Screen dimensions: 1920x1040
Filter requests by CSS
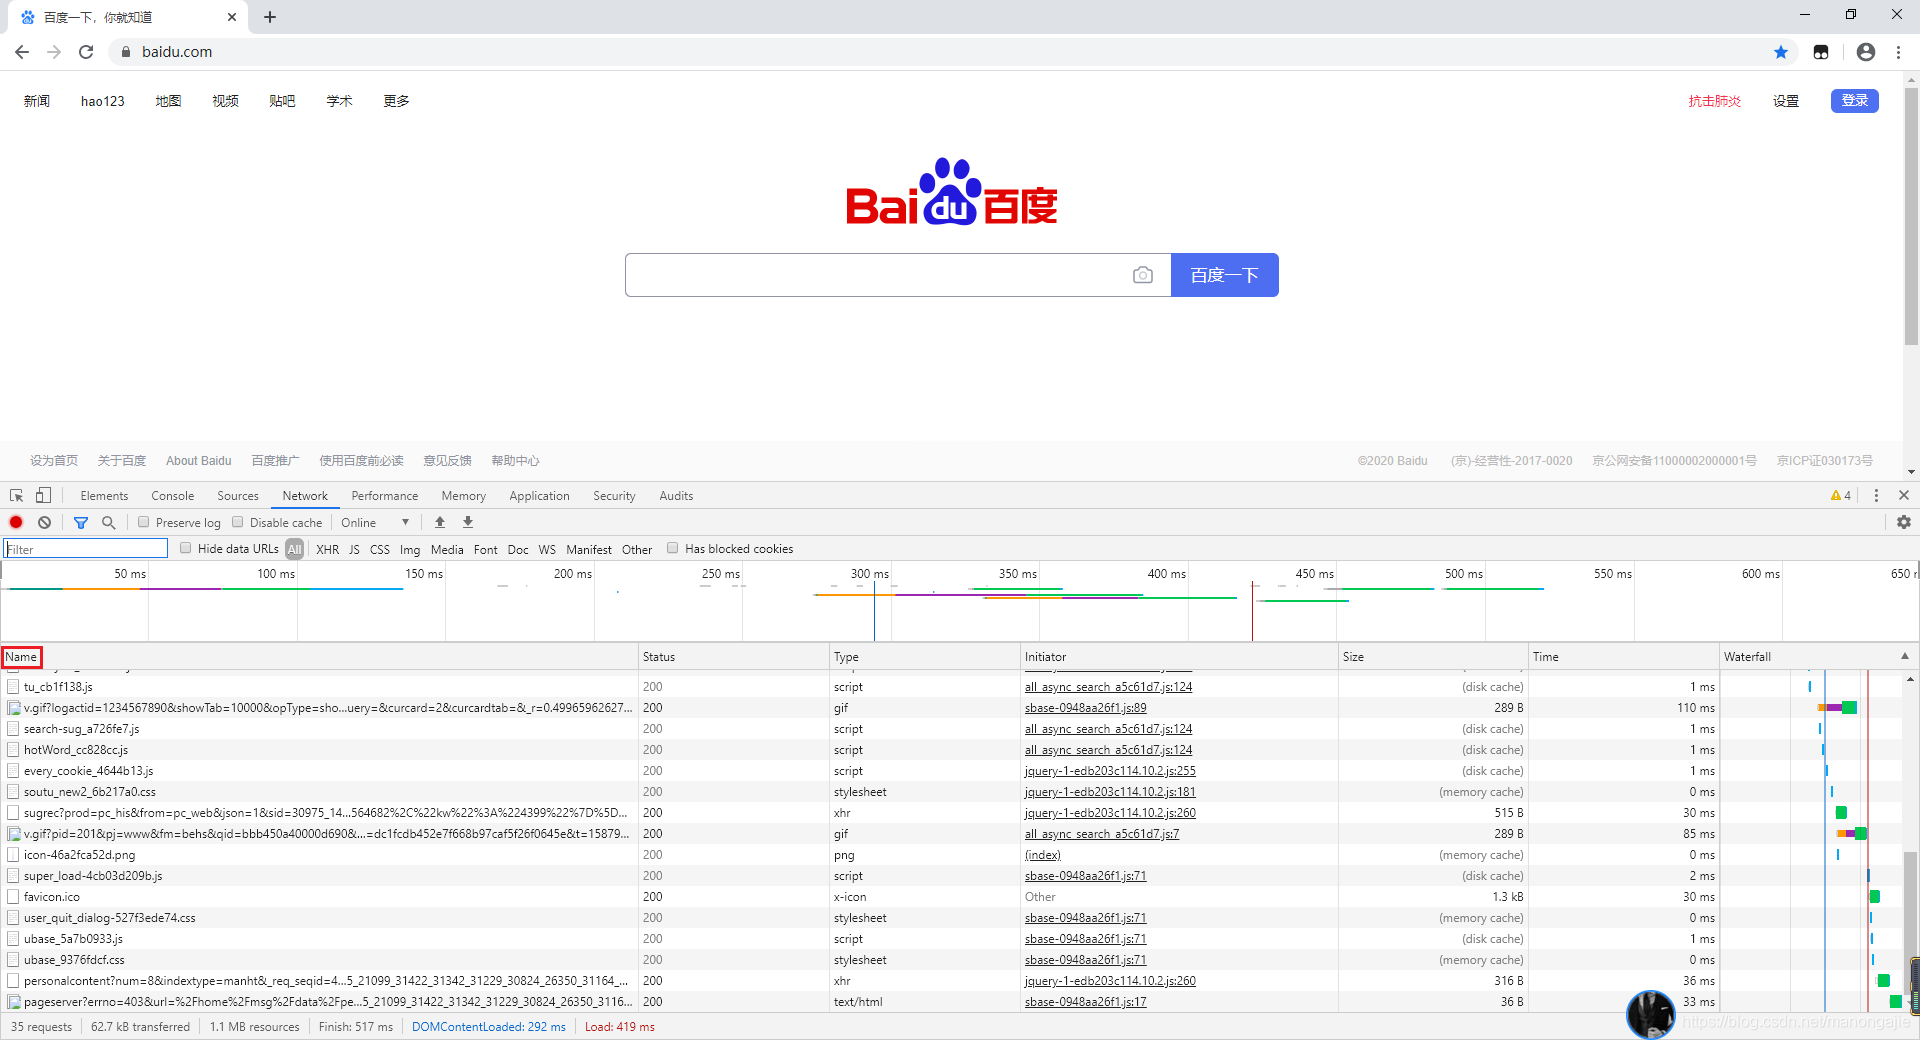pyautogui.click(x=380, y=549)
